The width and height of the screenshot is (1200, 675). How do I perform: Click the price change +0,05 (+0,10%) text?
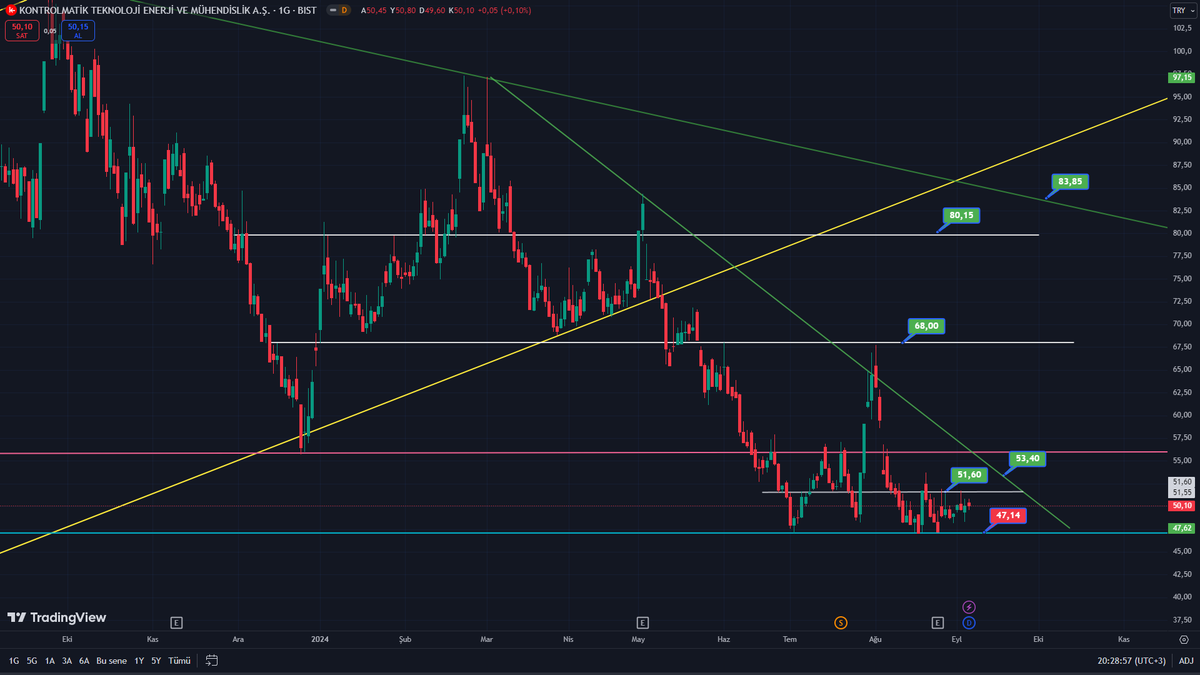pyautogui.click(x=505, y=10)
